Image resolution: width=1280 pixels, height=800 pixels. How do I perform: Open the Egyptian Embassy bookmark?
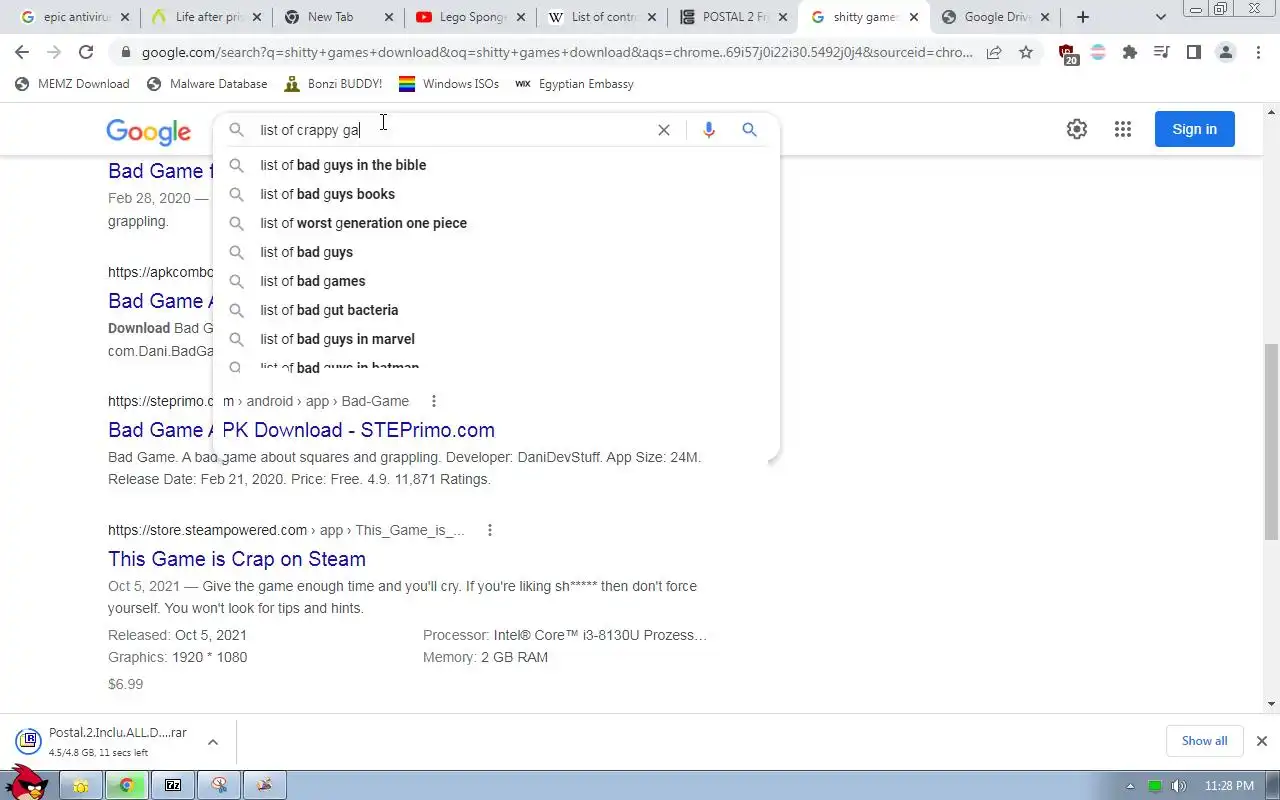tap(574, 84)
